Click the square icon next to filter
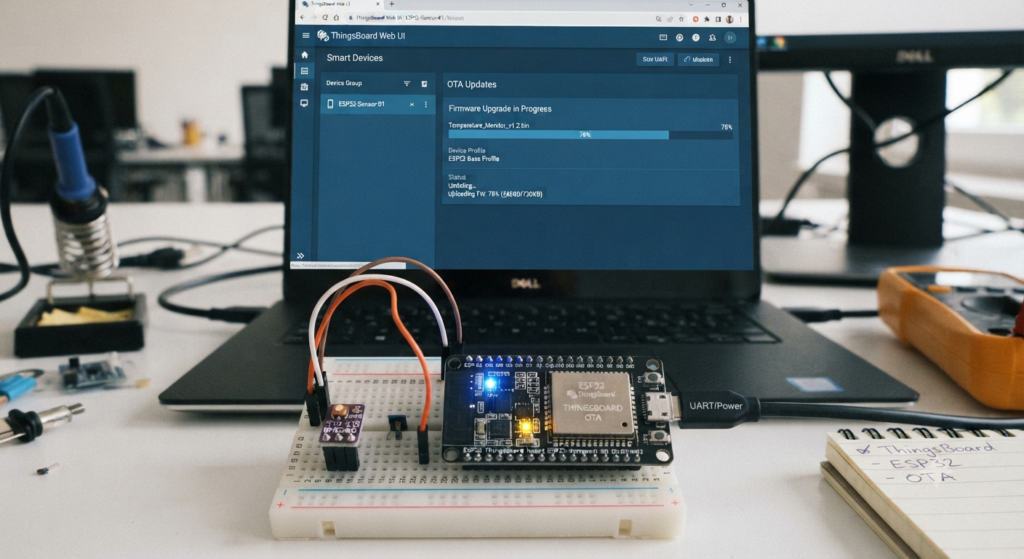 (x=424, y=84)
